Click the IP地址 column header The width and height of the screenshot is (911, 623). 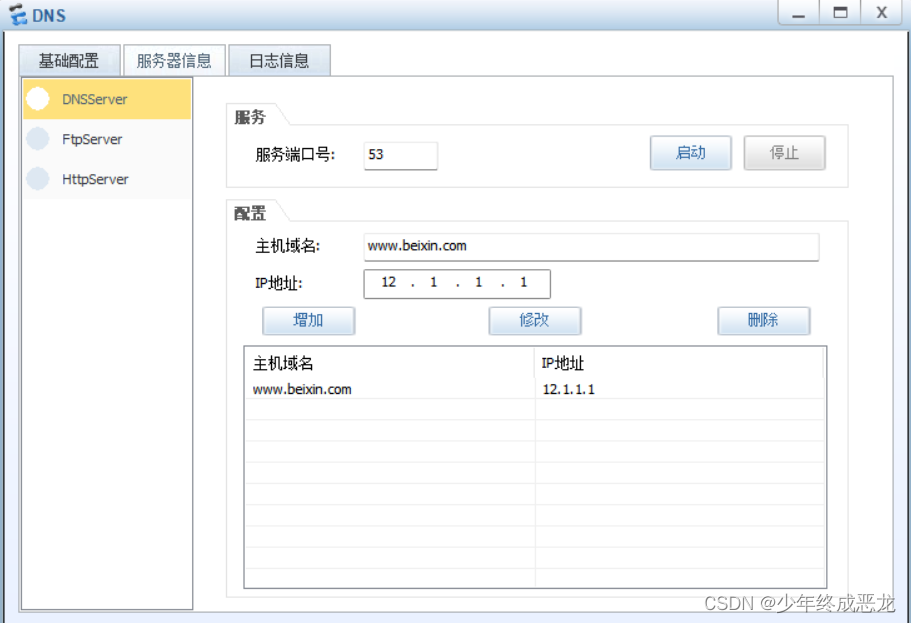pyautogui.click(x=679, y=364)
